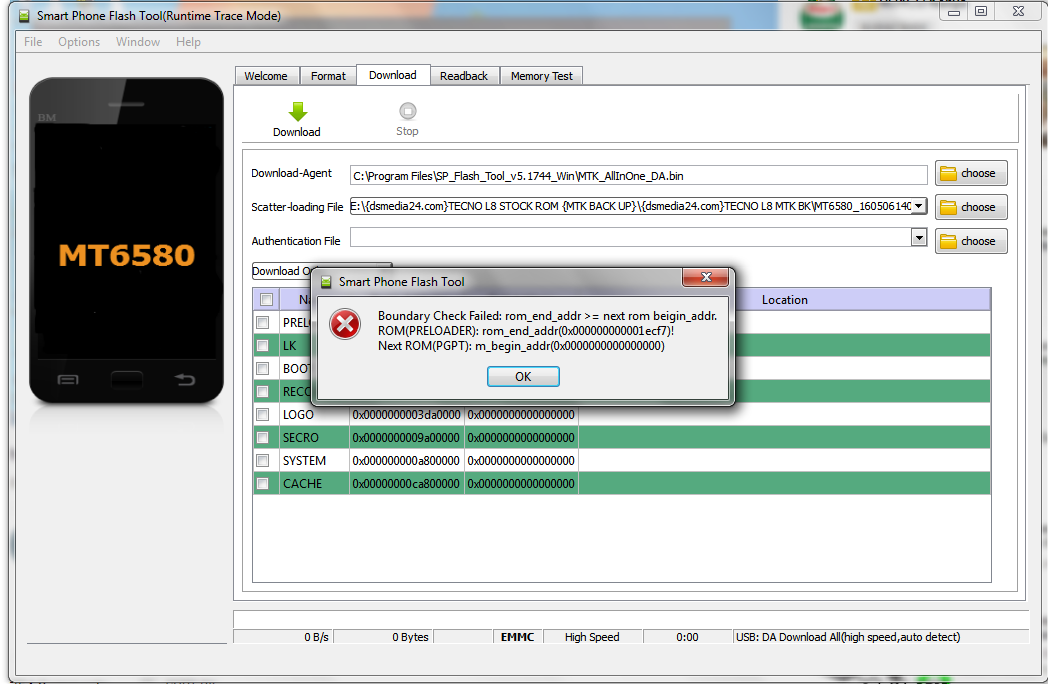Close the Boundary Check error dialog
1048x684 pixels.
point(706,277)
